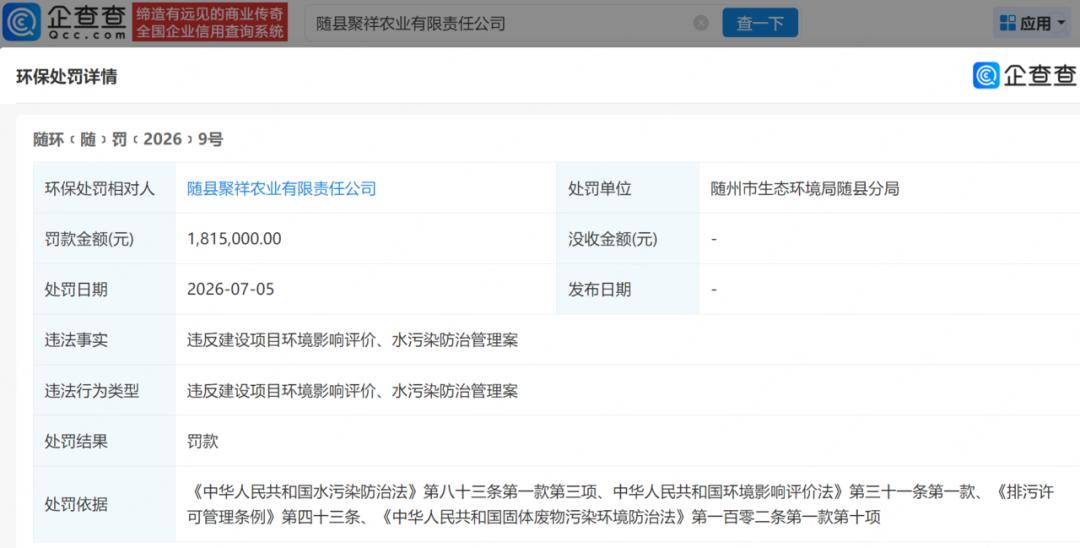The height and width of the screenshot is (548, 1080).
Task: Select the document number 随环（随）罚（2026）9号
Action: [x=128, y=139]
